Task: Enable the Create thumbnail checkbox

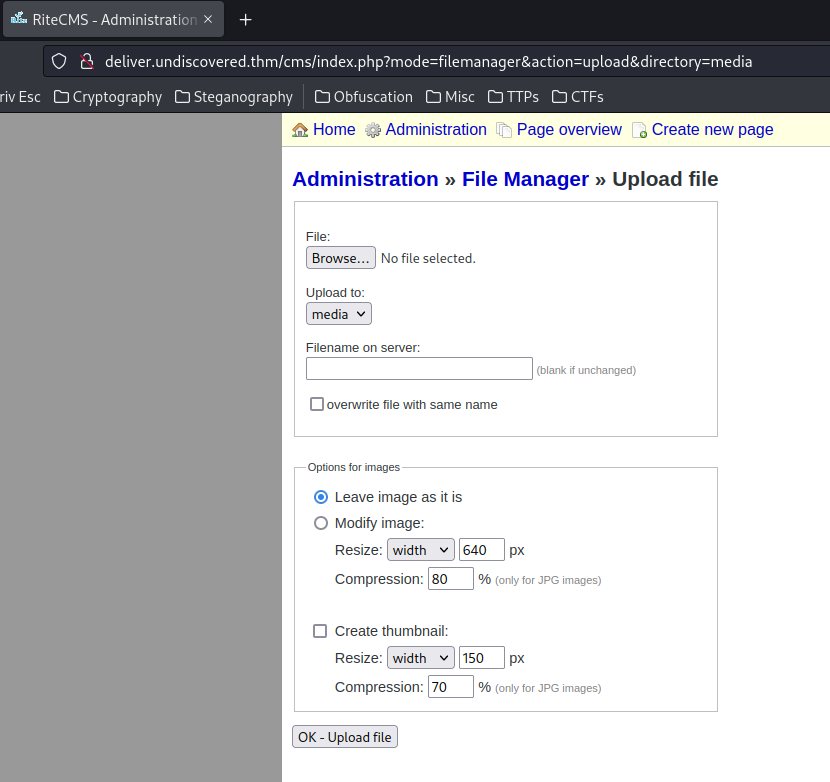Action: tap(320, 631)
